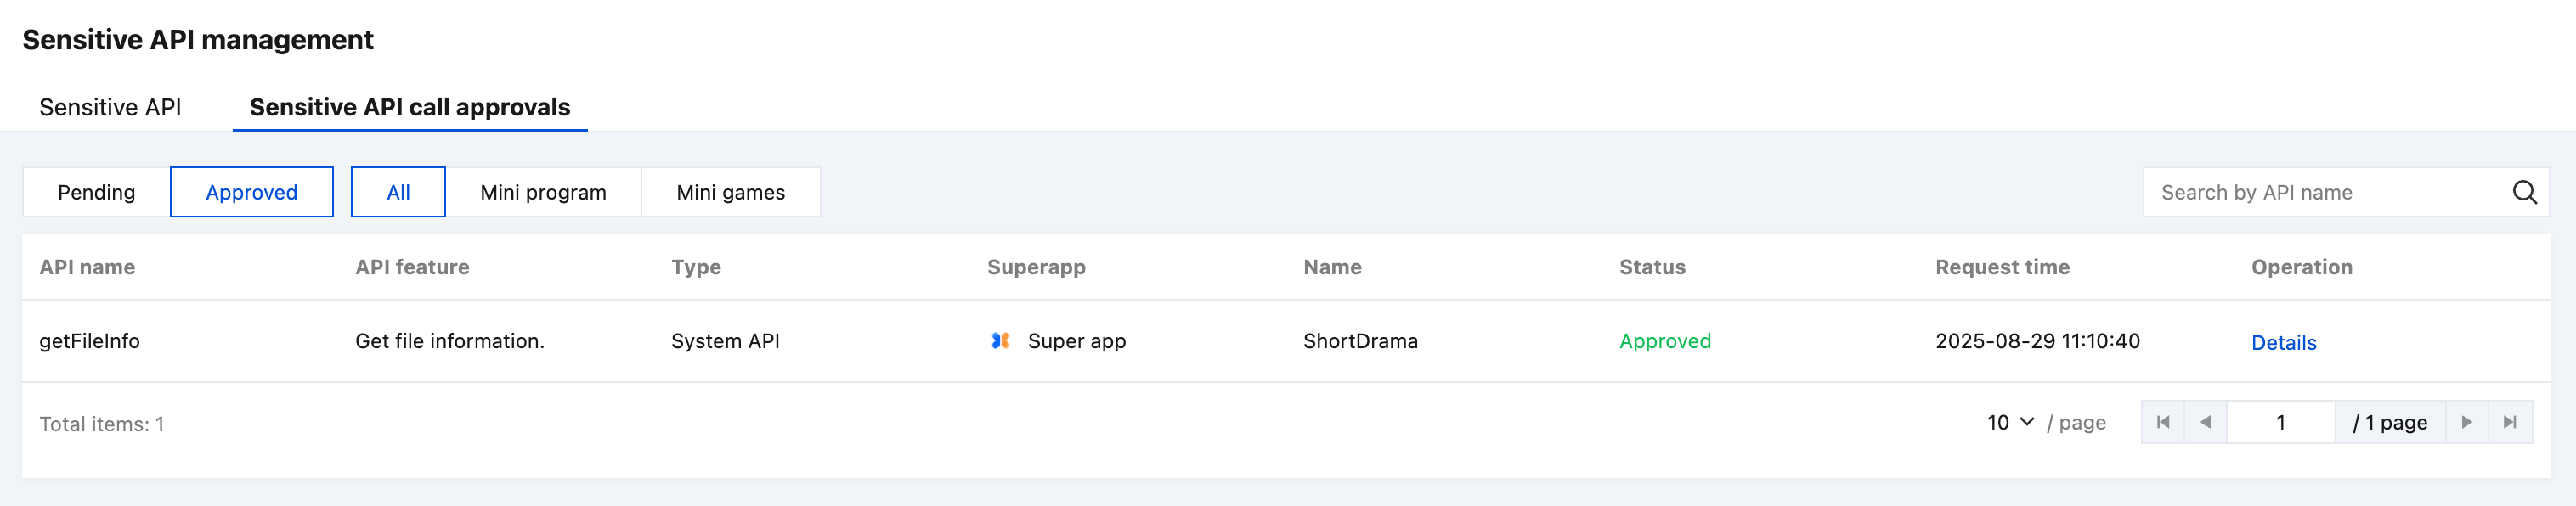The height and width of the screenshot is (506, 2576).
Task: Go to the first page
Action: 2163,422
